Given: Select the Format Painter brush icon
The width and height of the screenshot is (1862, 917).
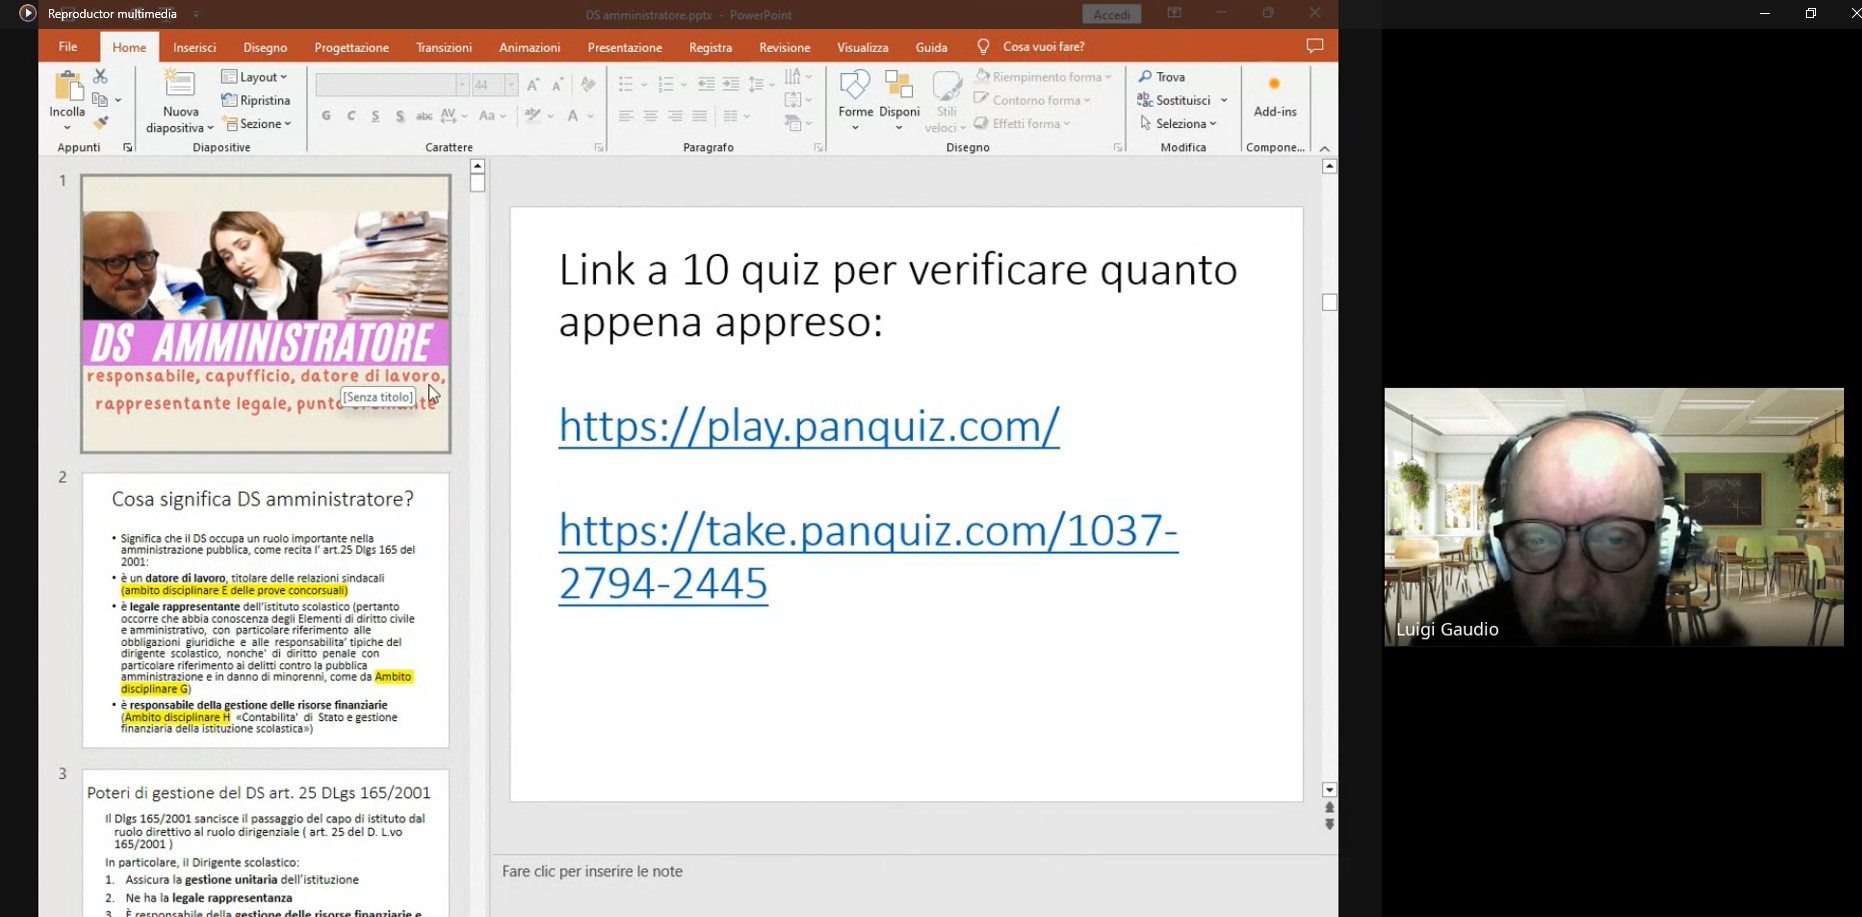Looking at the screenshot, I should tap(100, 123).
